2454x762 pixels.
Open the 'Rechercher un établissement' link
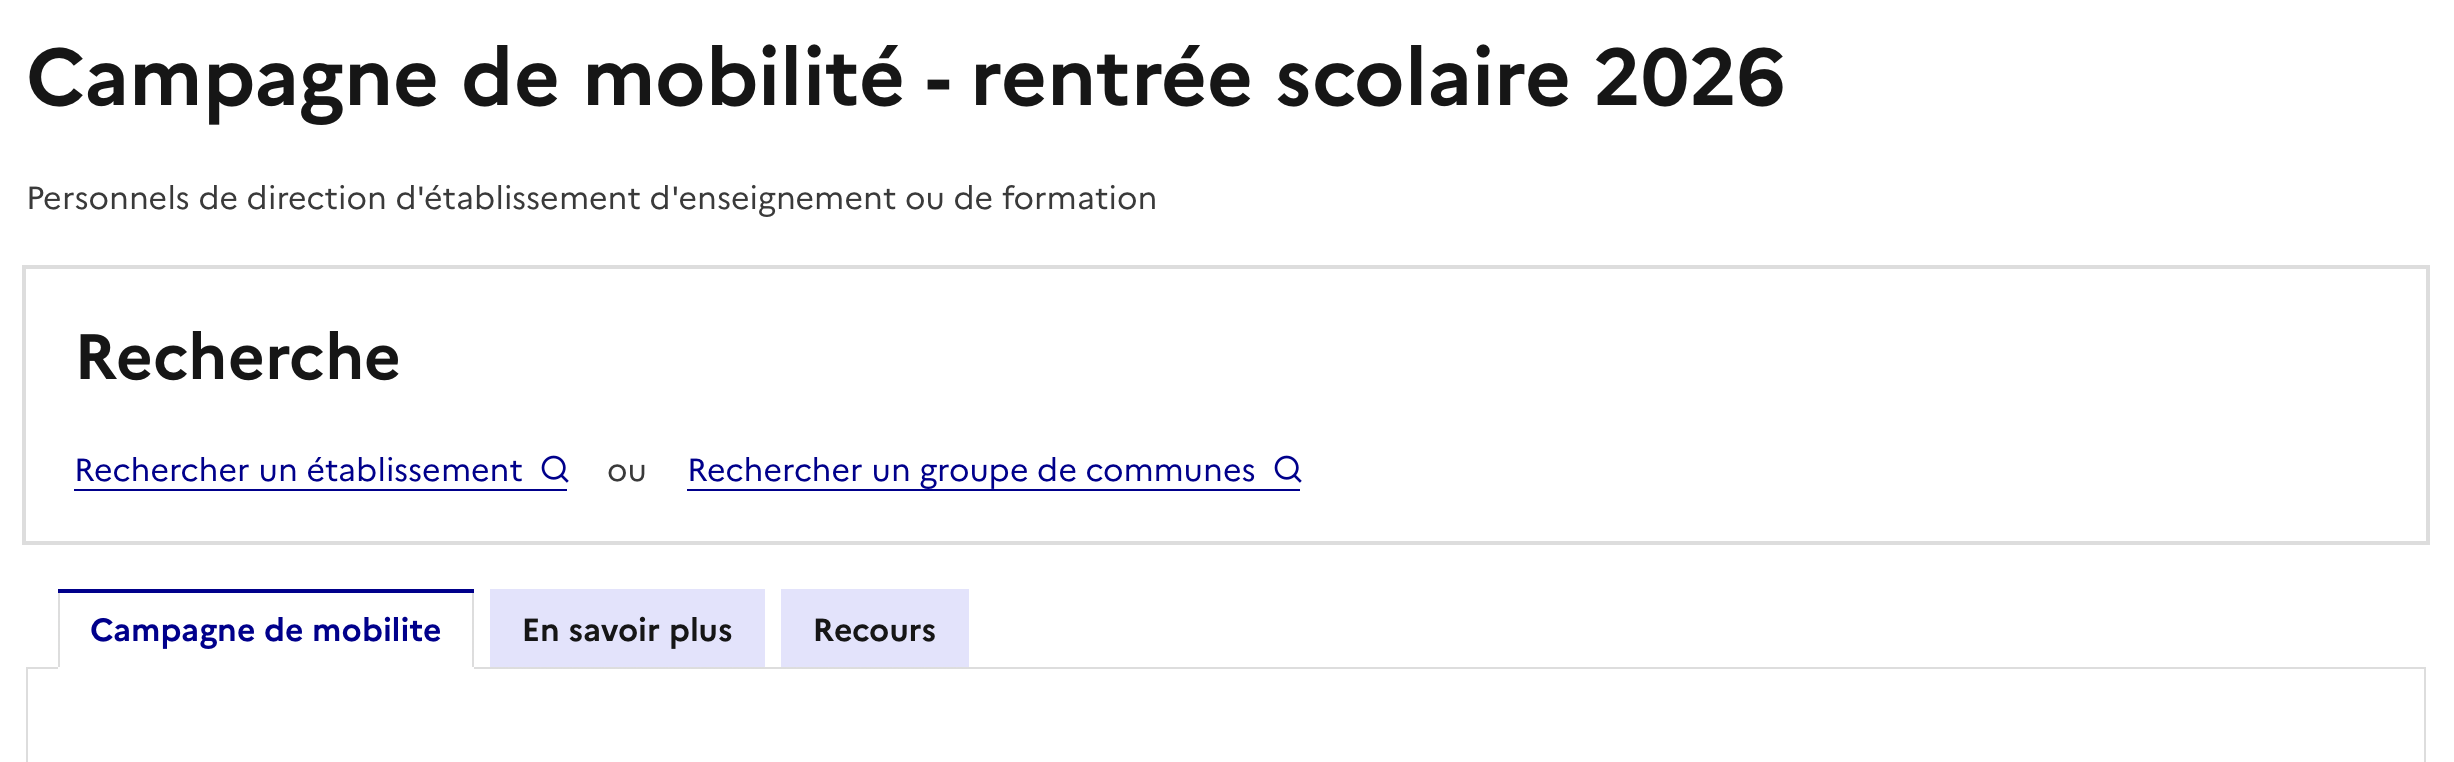click(298, 470)
